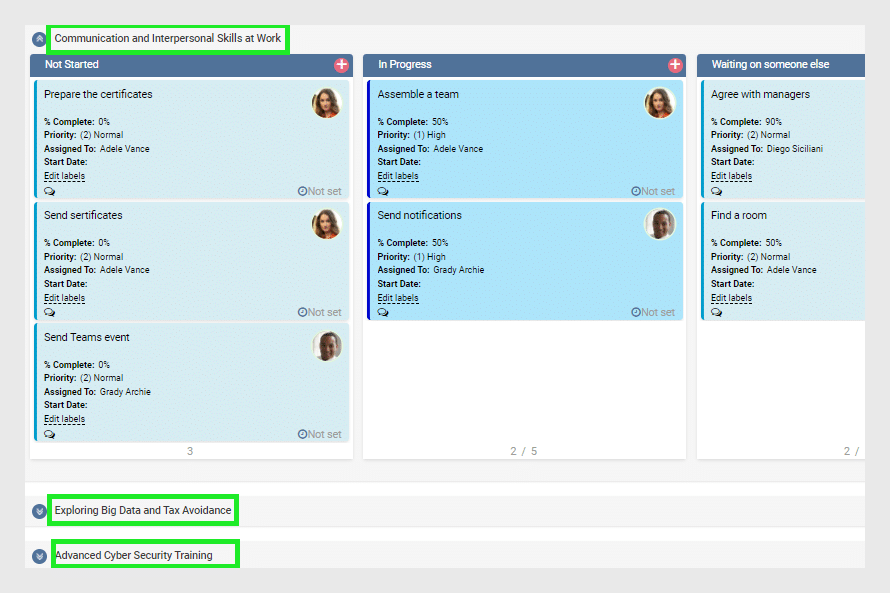Open comments on Send Teams event card
Viewport: 890px width, 593px height.
click(x=49, y=434)
